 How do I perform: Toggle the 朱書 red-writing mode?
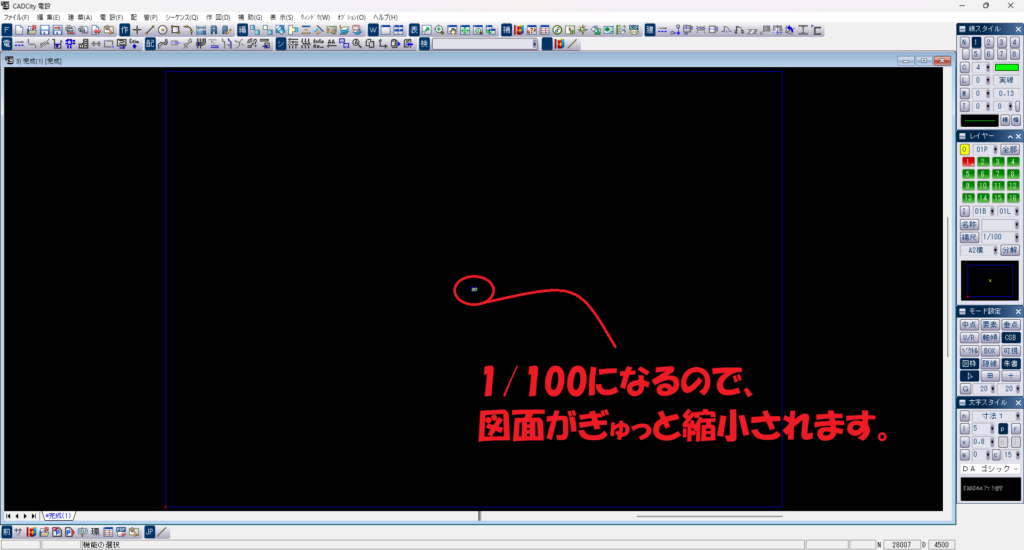tap(1010, 364)
